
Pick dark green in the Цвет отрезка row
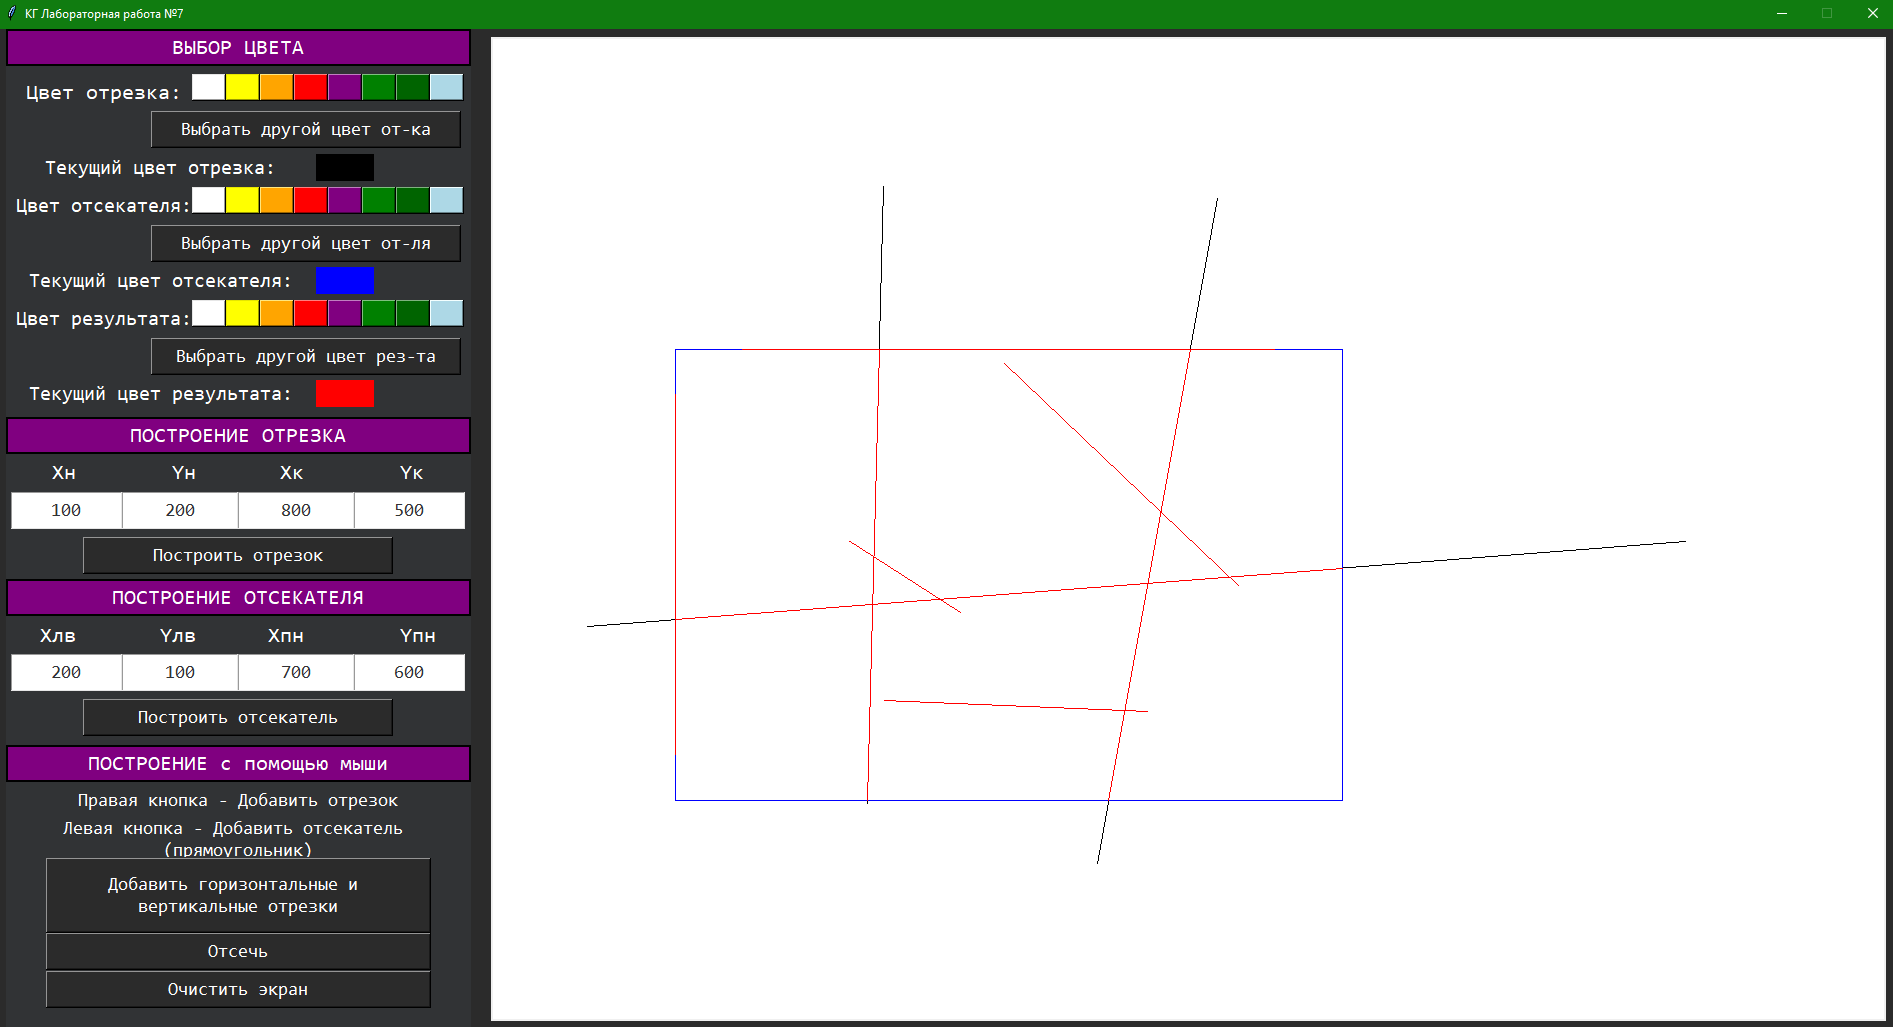tap(412, 88)
